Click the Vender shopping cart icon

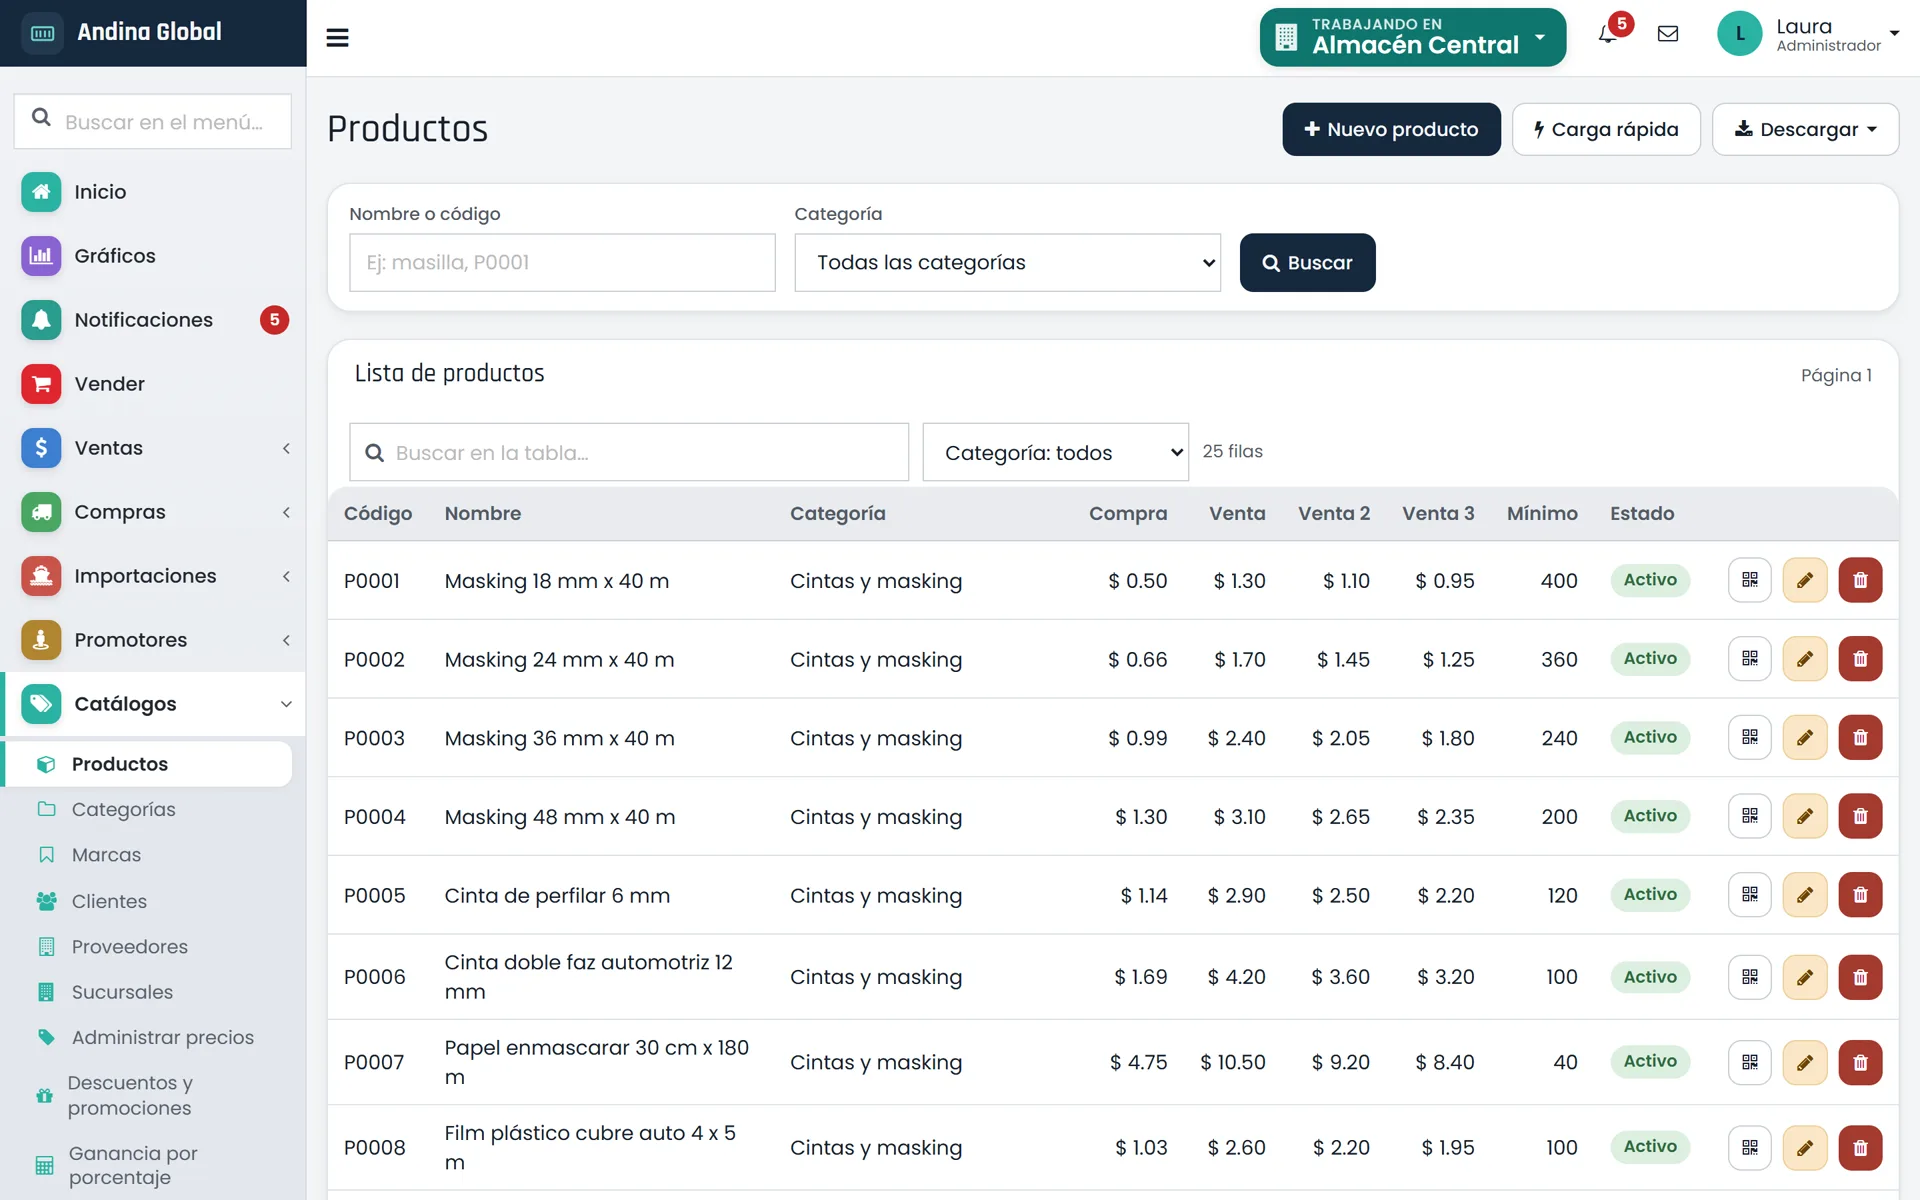point(41,384)
